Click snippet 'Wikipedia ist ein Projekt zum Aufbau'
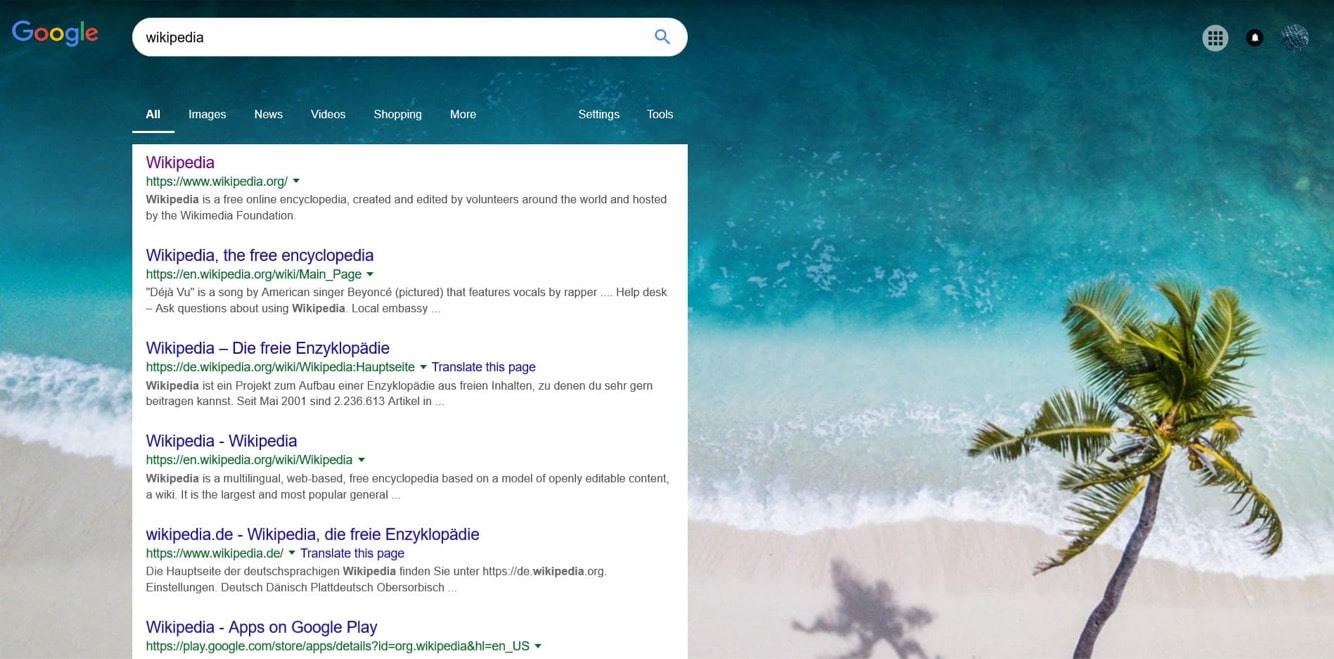 click(399, 393)
